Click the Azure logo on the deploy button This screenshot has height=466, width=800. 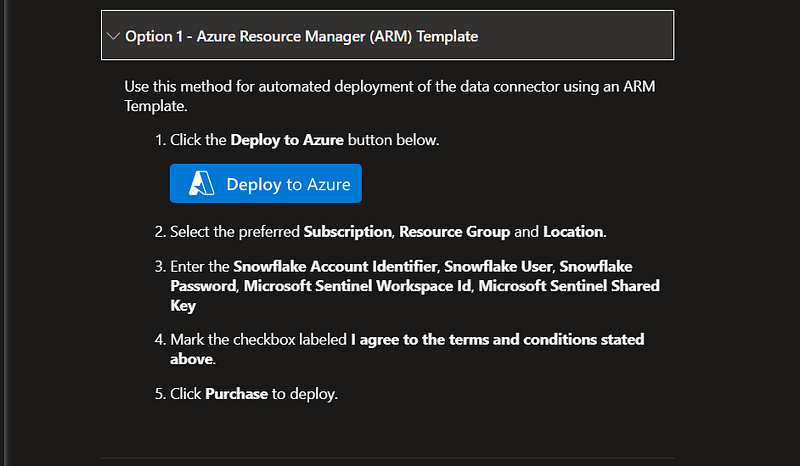(202, 183)
